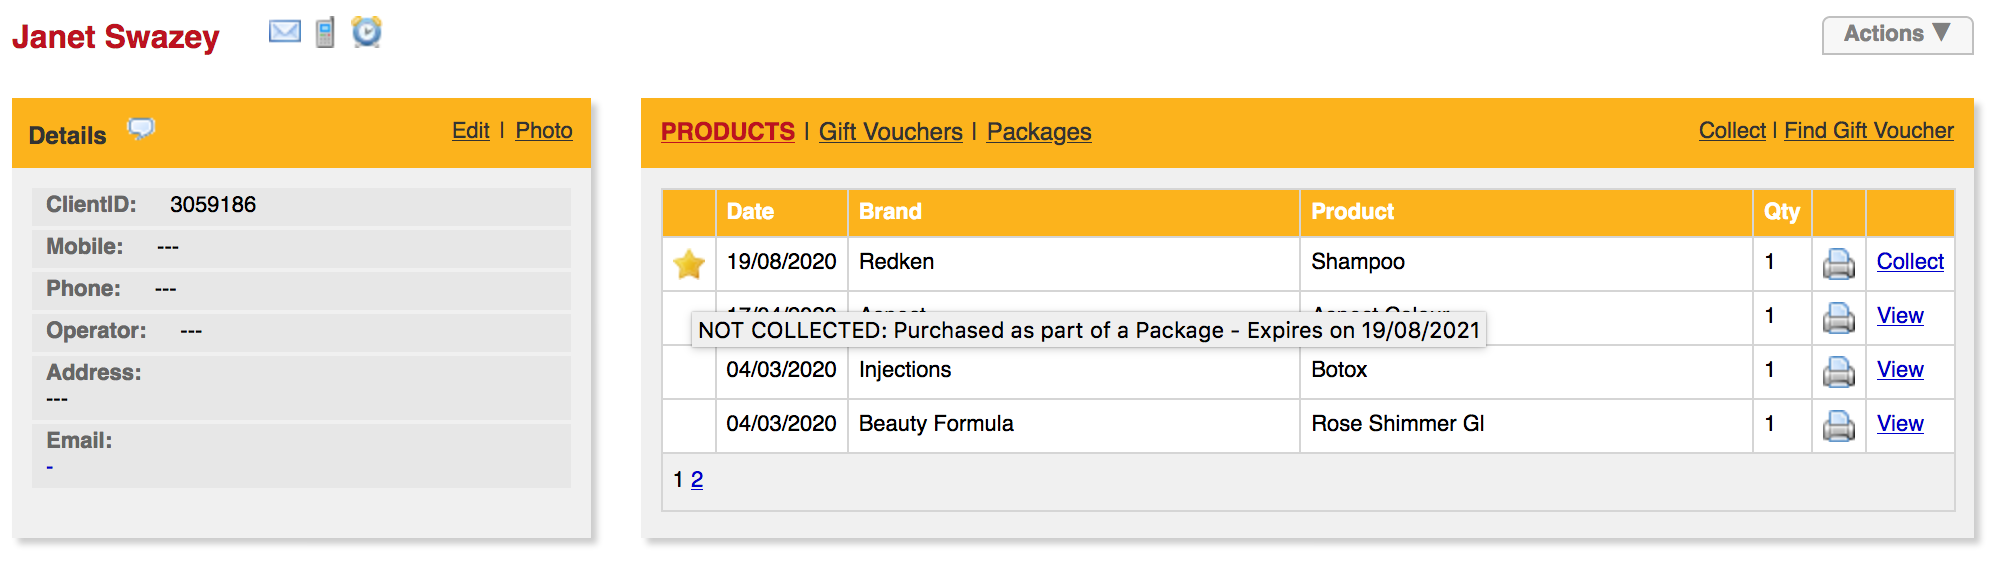Print the Redken Shampoo row
1994x562 pixels.
pyautogui.click(x=1839, y=263)
